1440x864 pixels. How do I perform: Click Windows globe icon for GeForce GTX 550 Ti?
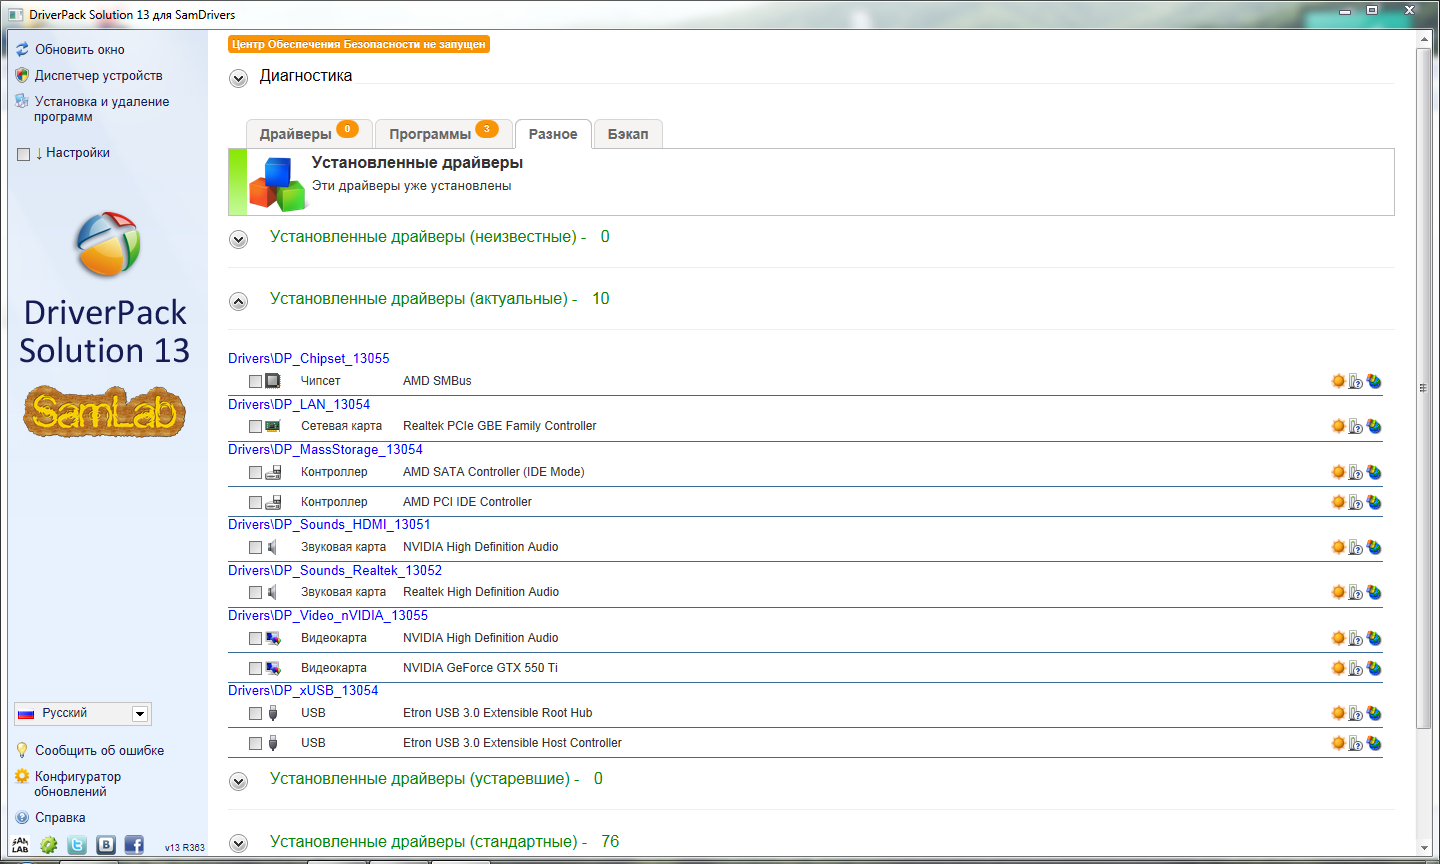point(1374,668)
